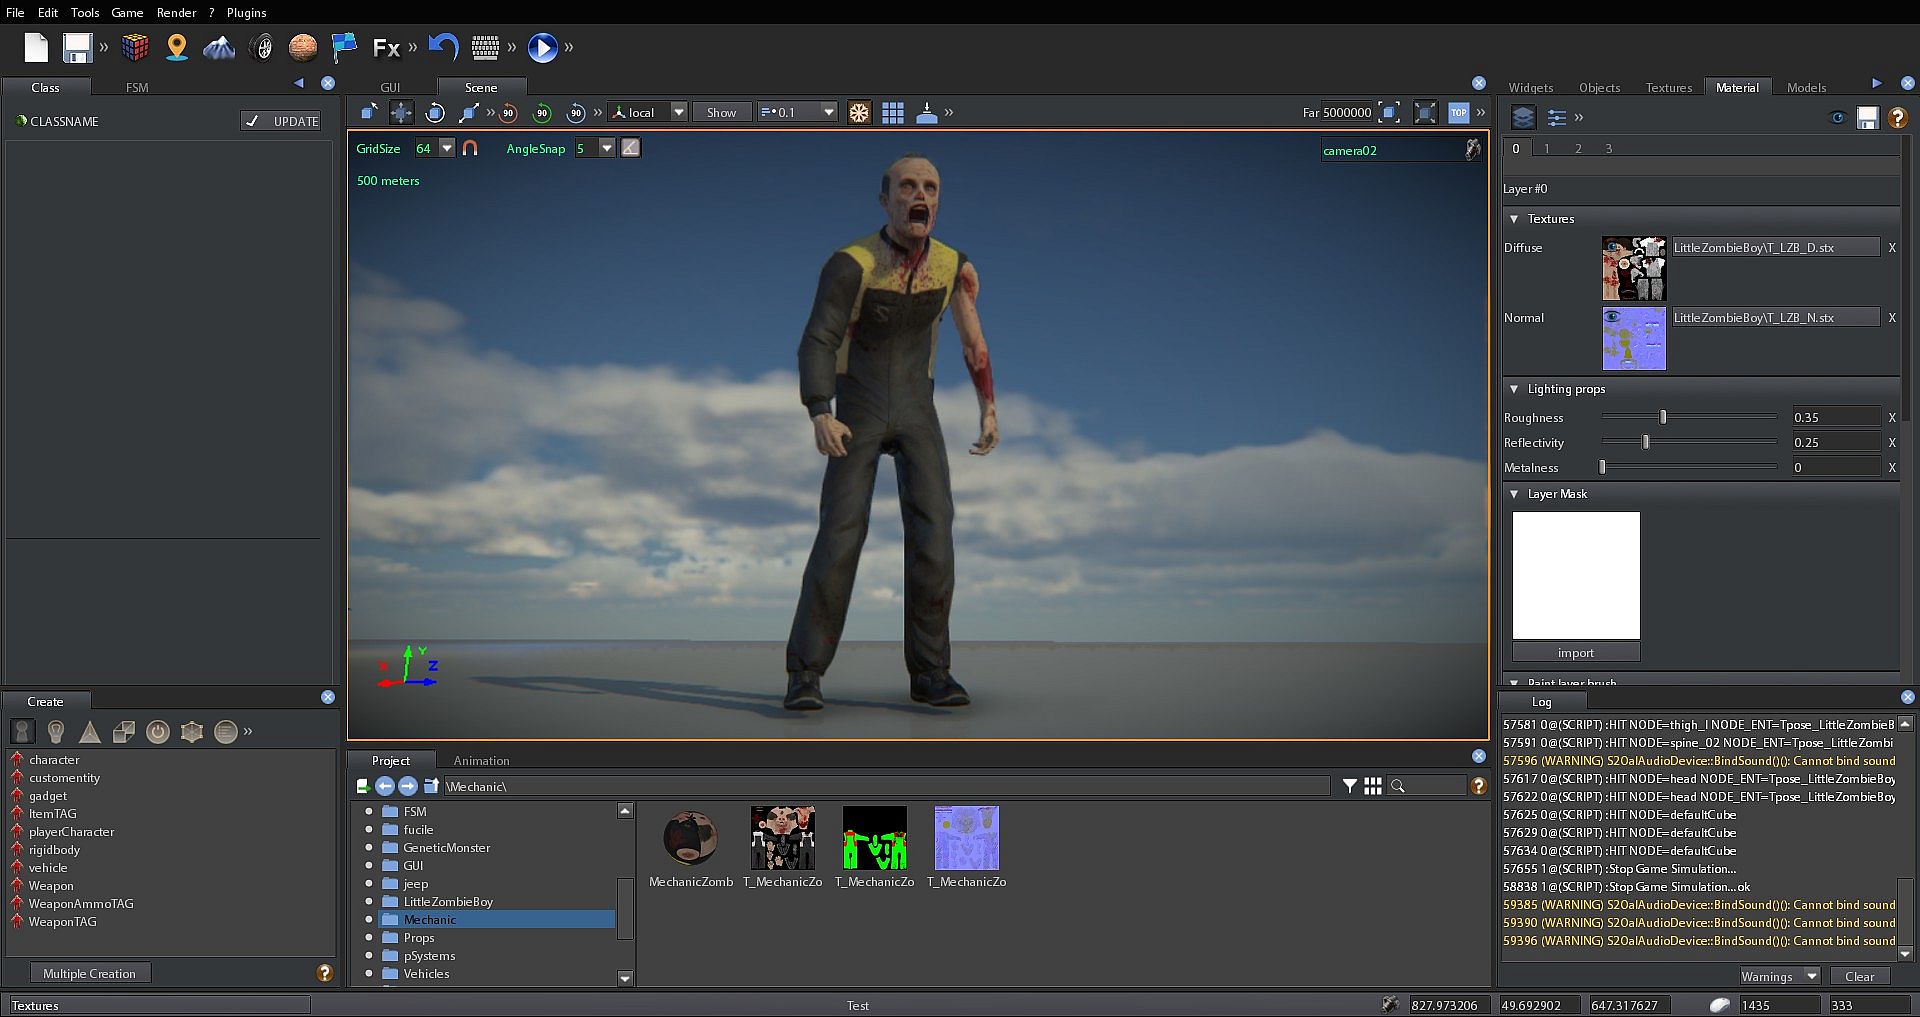Click the Fx effects toolbar icon

point(386,47)
